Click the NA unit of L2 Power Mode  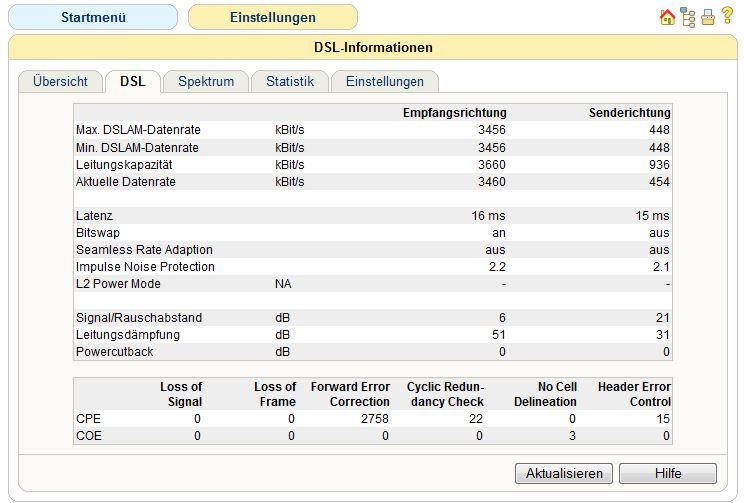tap(283, 284)
